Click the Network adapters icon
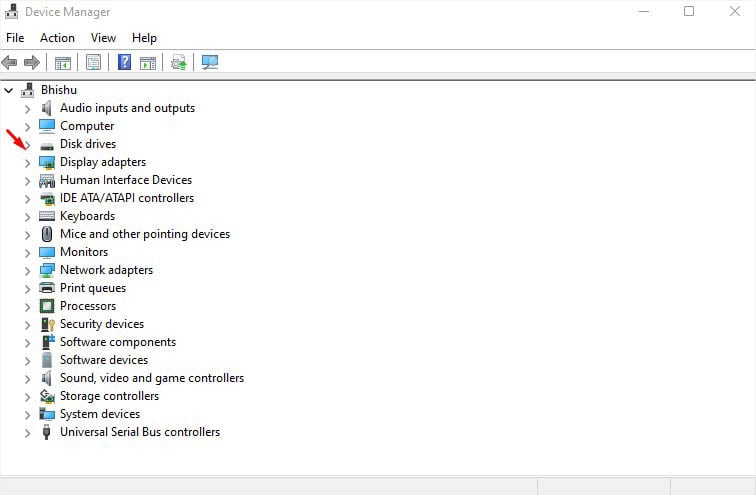 click(47, 270)
